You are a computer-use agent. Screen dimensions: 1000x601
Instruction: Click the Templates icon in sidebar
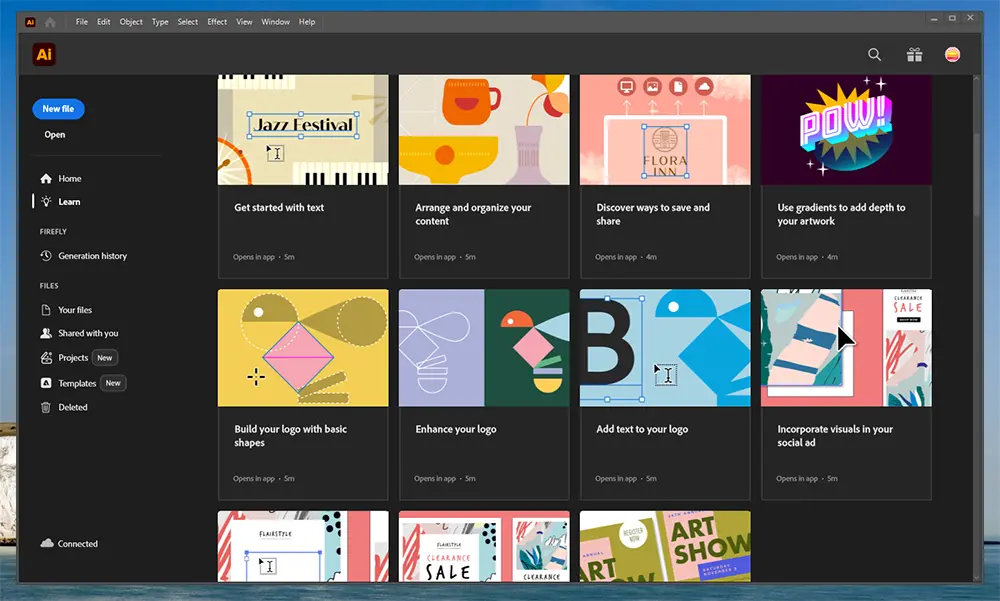[46, 383]
